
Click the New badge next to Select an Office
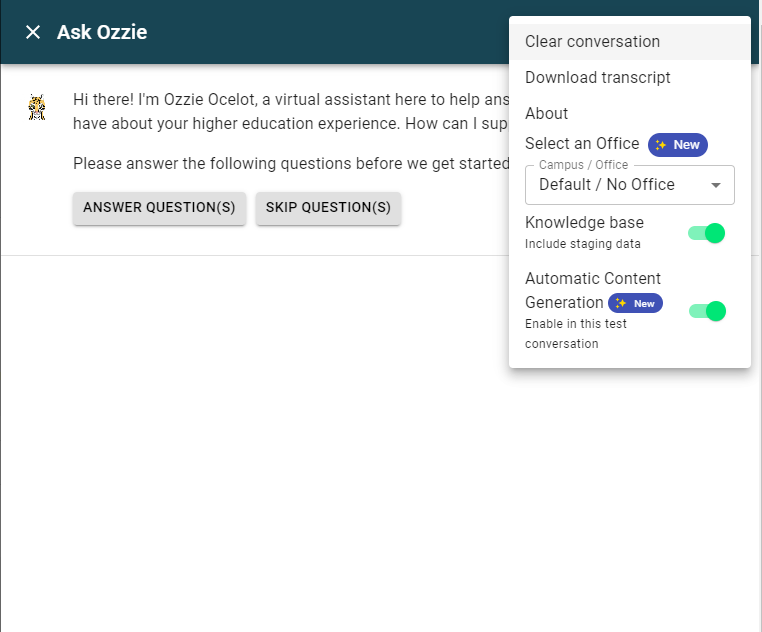(x=677, y=145)
